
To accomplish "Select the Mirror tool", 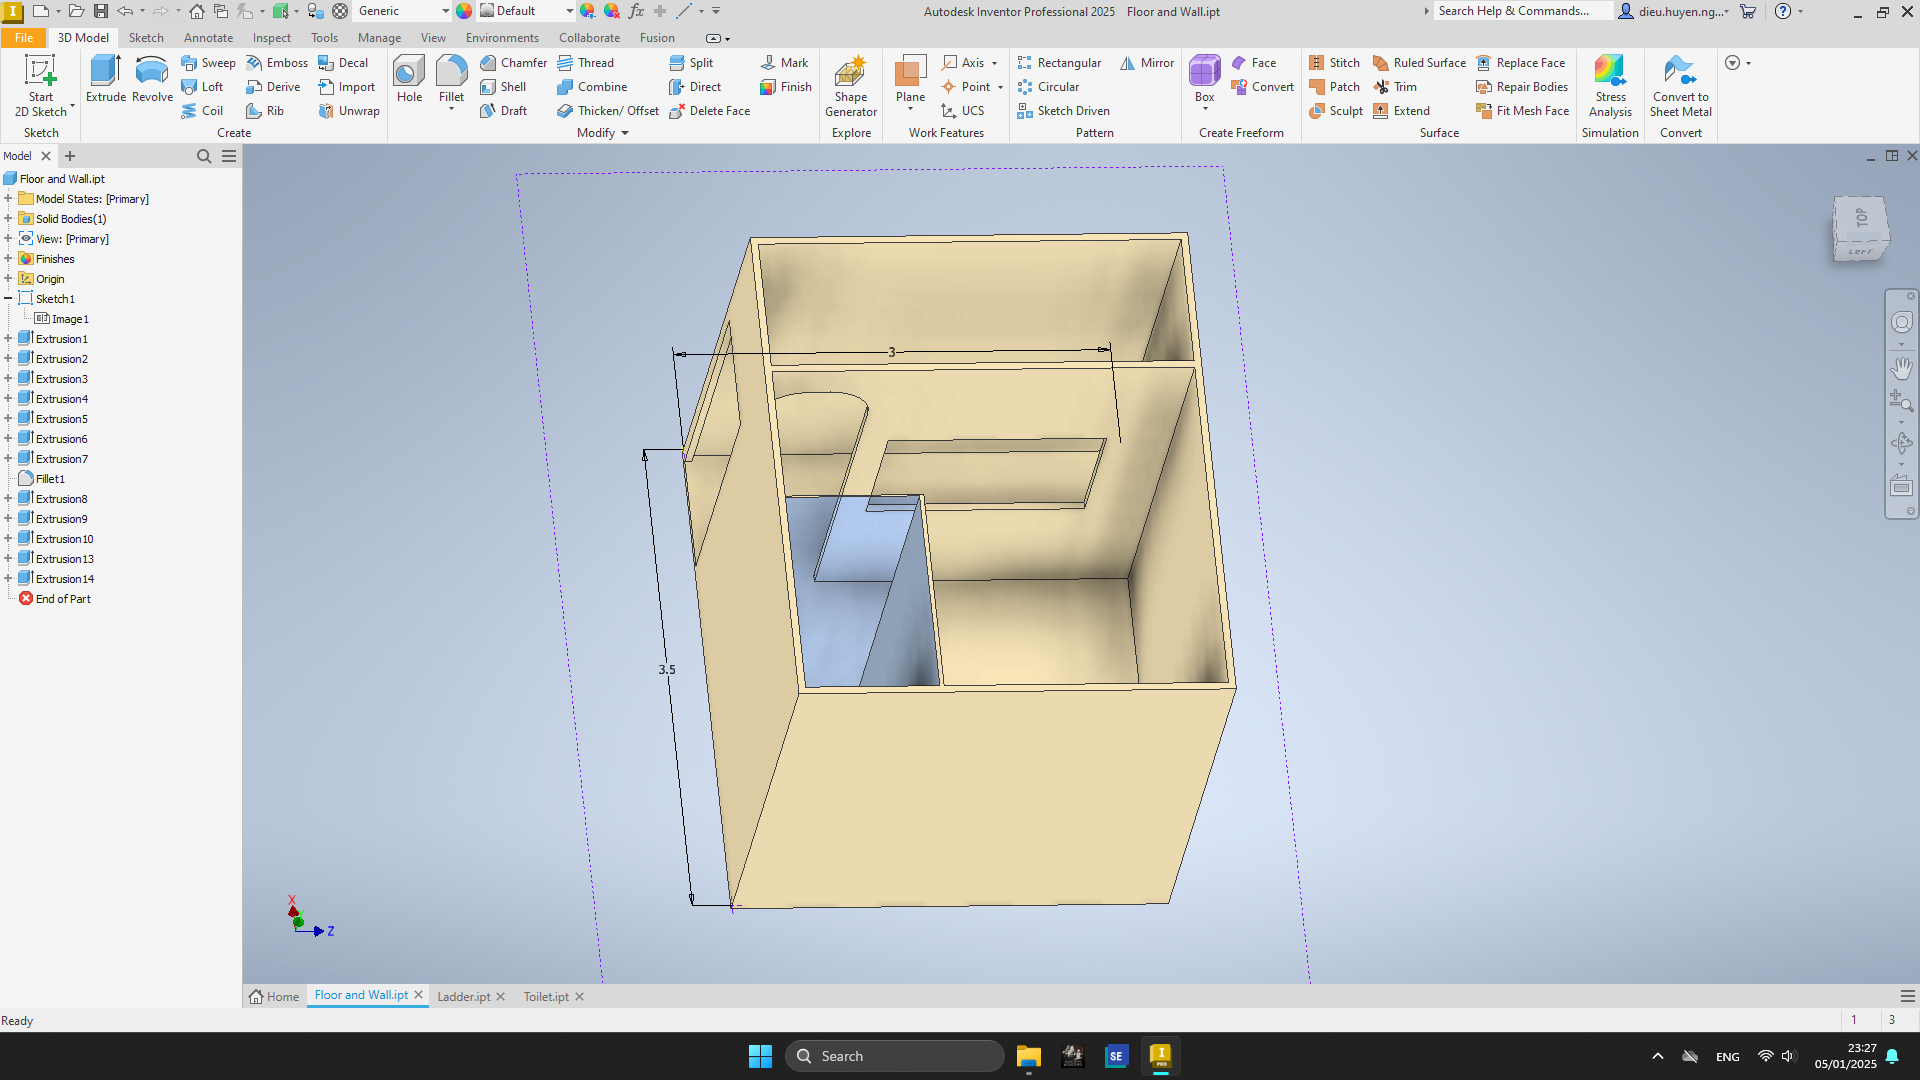I will 1147,62.
